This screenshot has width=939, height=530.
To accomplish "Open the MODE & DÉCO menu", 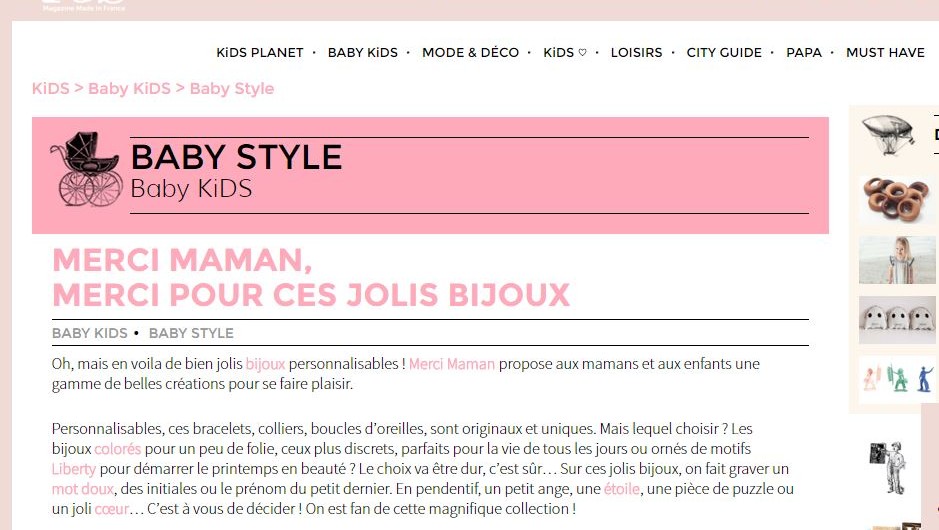I will click(471, 53).
